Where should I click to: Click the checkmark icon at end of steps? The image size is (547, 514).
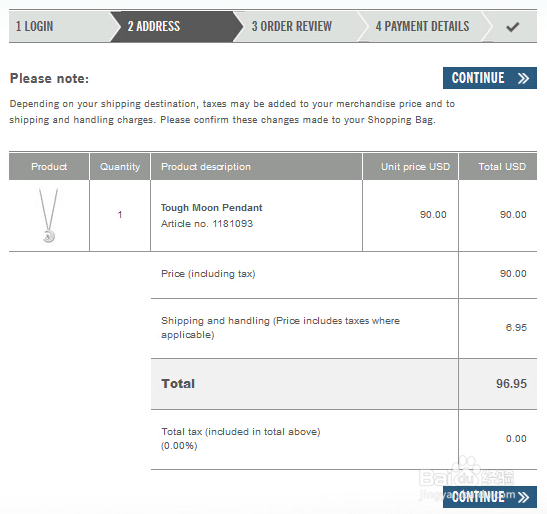512,27
